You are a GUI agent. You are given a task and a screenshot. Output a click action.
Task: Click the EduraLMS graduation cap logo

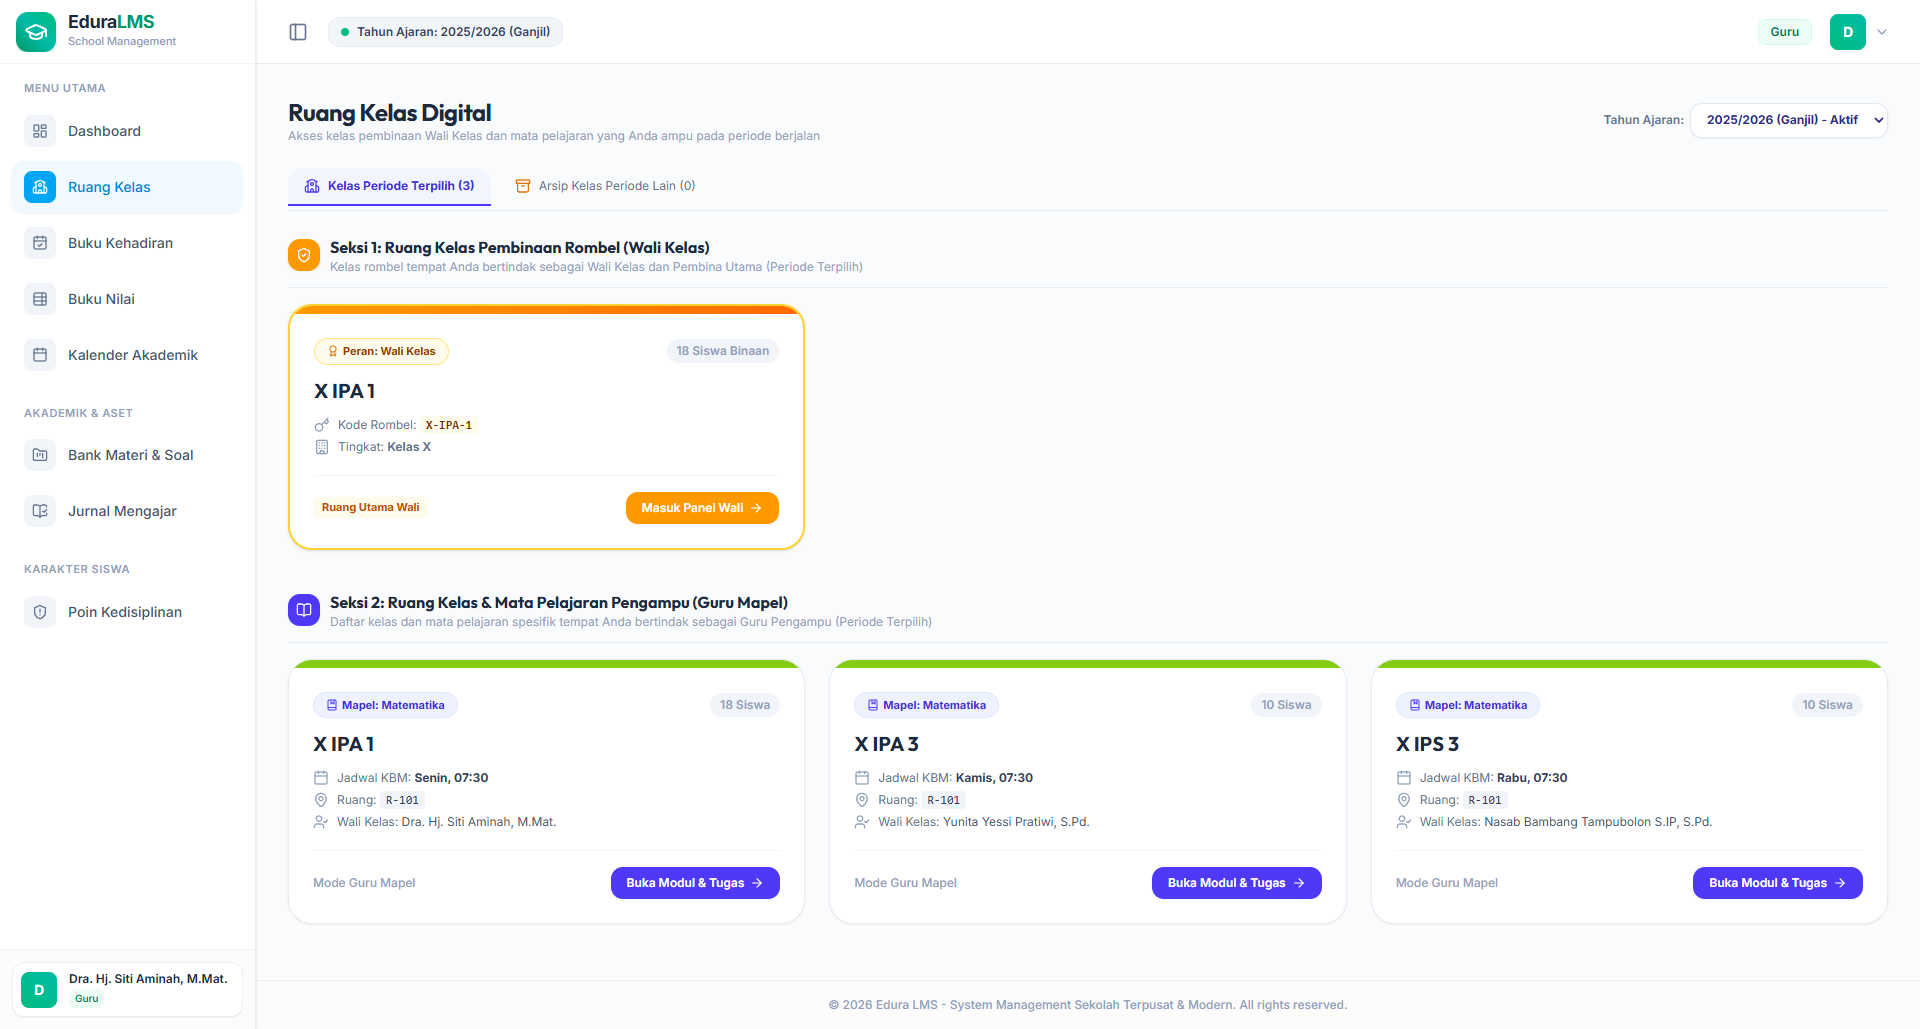36,32
